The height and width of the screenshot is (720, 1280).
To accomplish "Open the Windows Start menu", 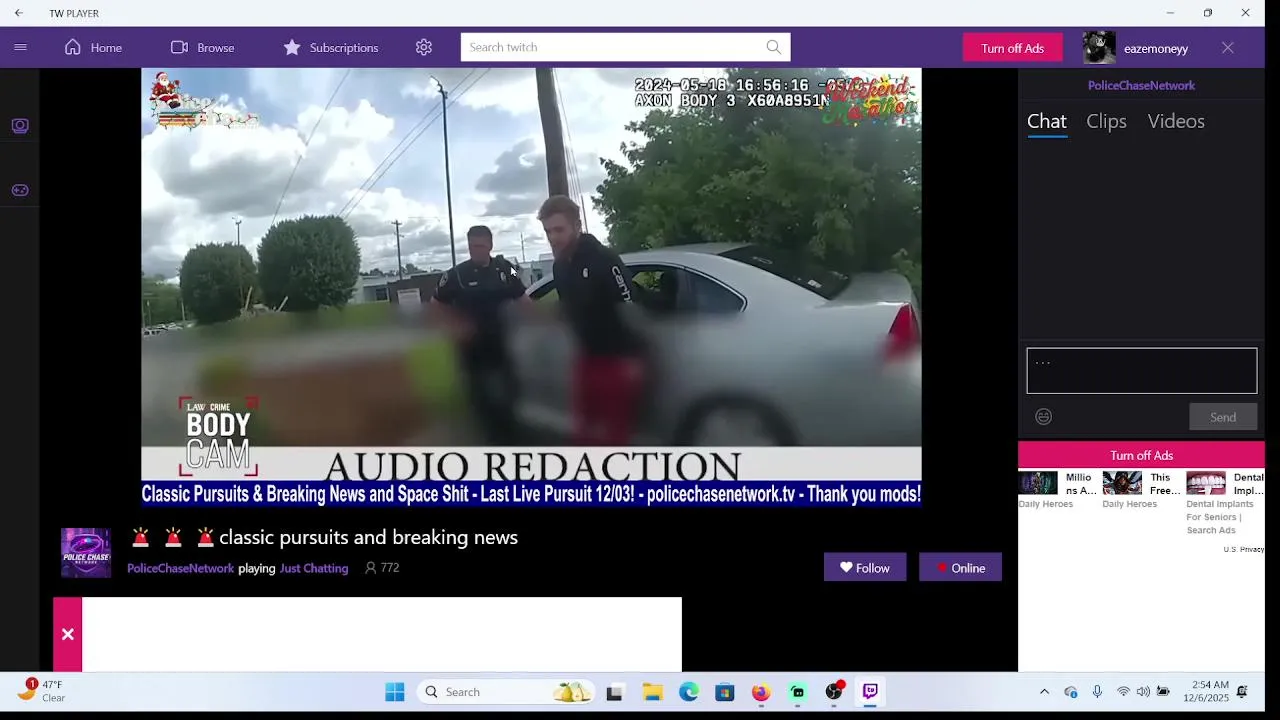I will (395, 692).
